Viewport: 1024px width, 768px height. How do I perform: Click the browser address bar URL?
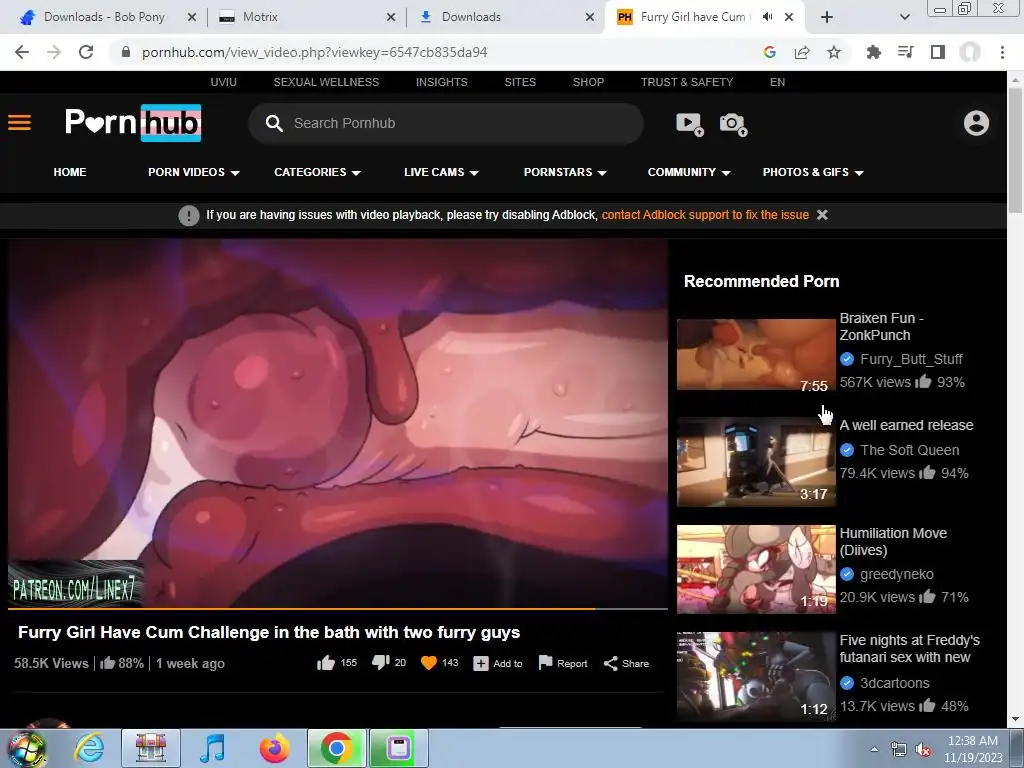tap(315, 52)
